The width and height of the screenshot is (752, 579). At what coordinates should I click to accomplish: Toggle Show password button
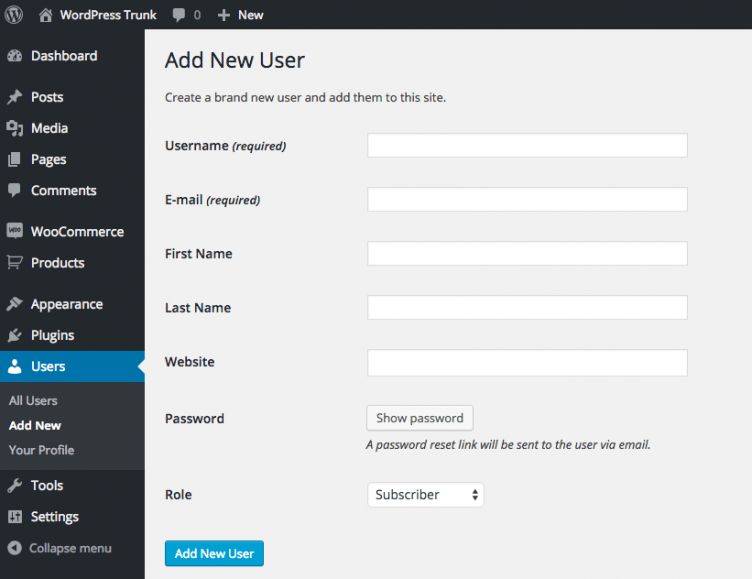tap(419, 418)
